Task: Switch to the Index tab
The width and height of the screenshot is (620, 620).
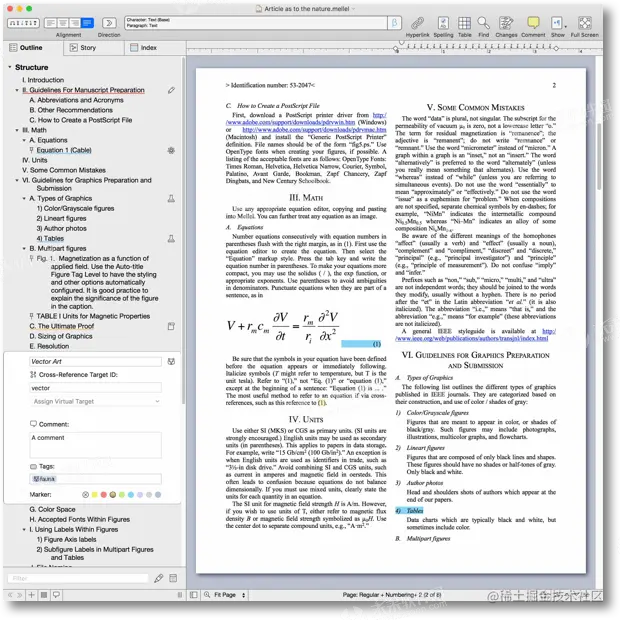Action: (x=144, y=47)
